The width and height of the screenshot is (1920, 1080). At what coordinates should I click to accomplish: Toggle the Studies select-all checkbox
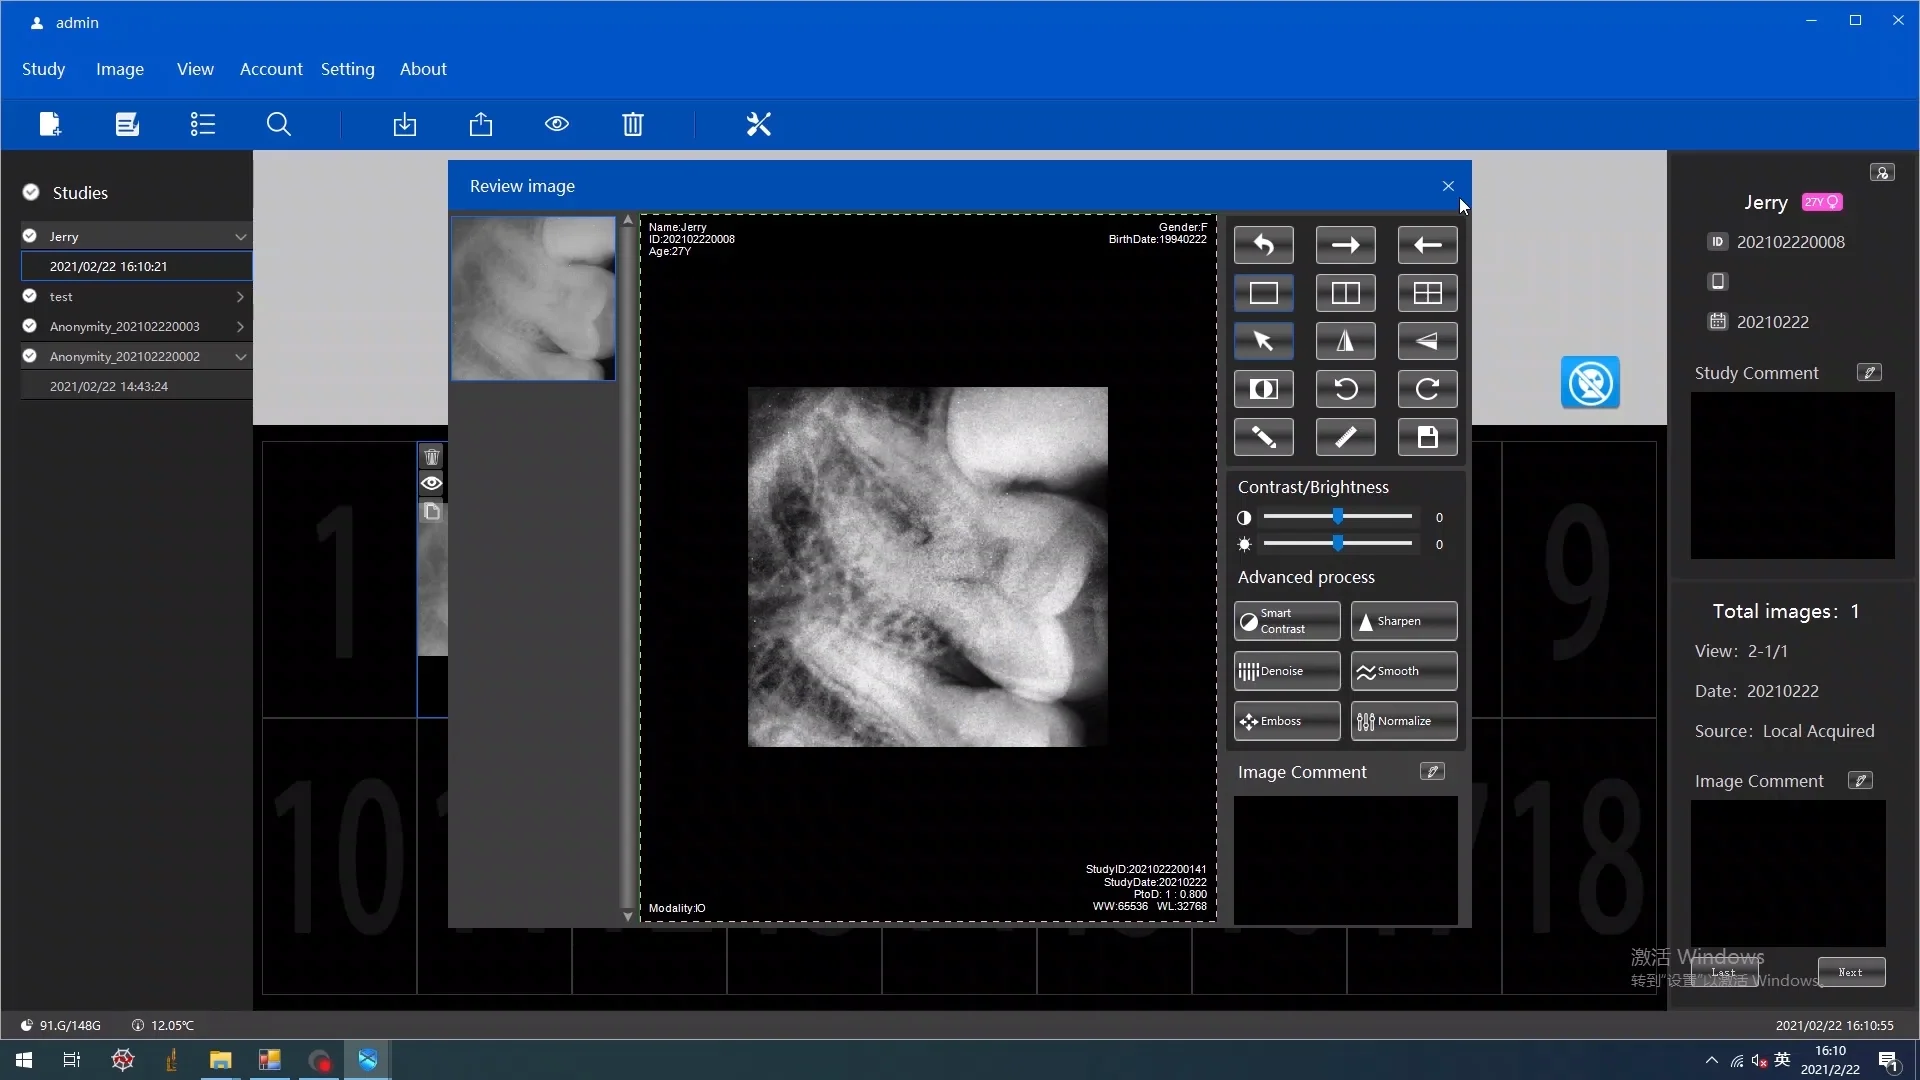pos(31,192)
